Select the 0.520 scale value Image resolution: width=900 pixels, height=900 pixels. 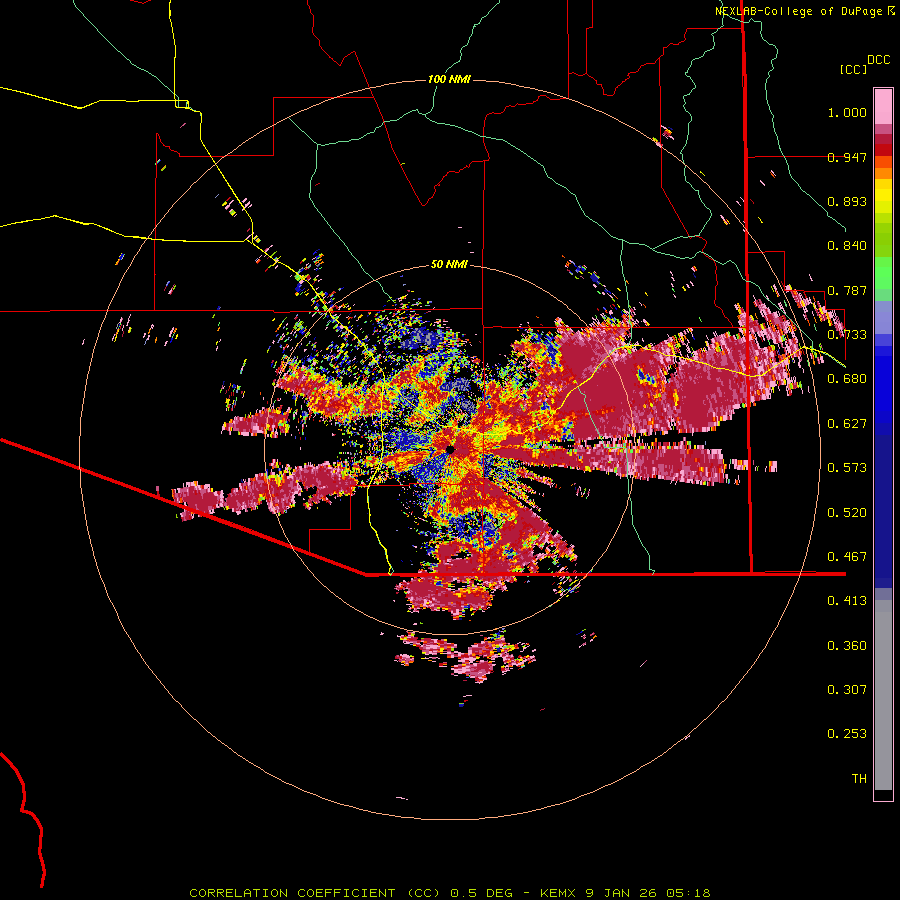(847, 513)
